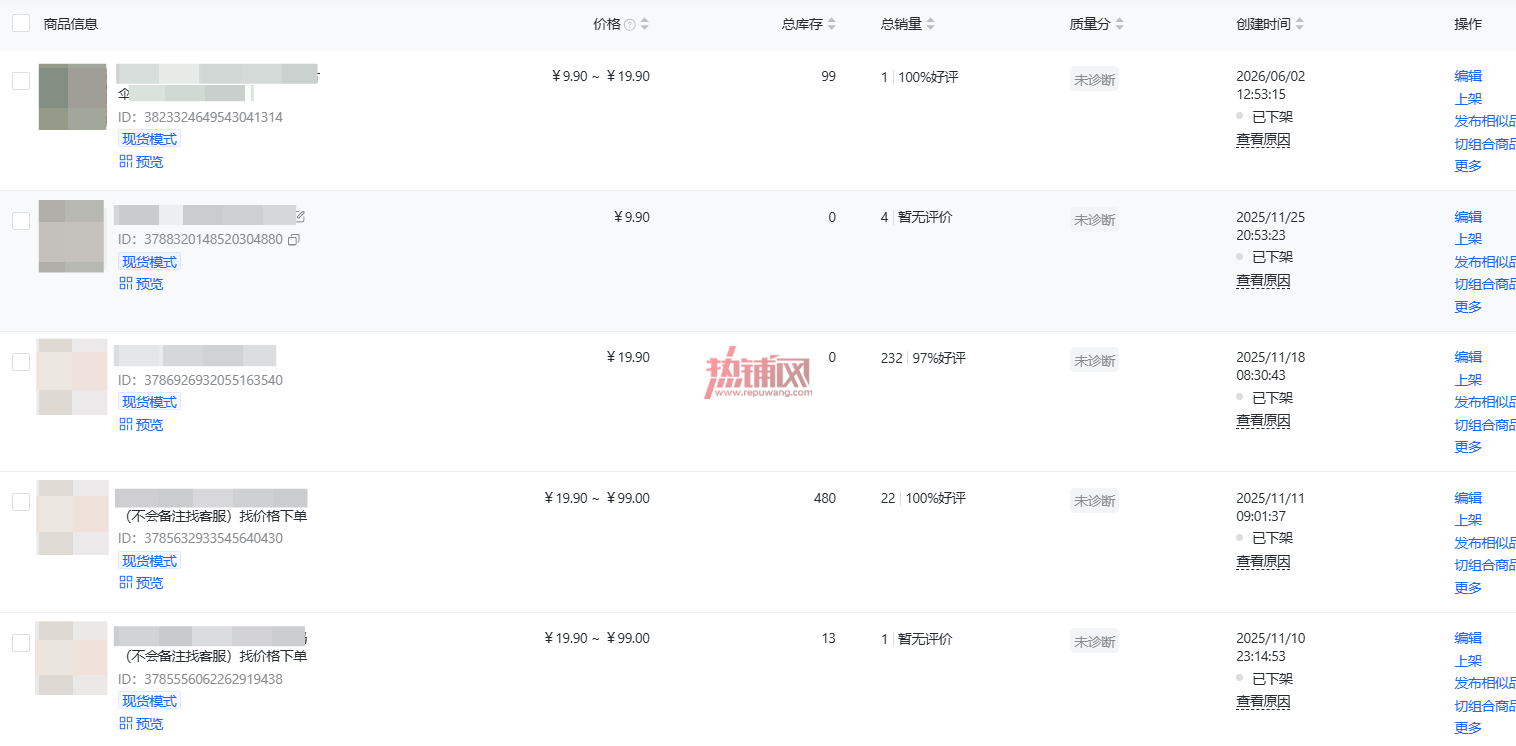Open thumbnail of product ID 3785632933545640430
The height and width of the screenshot is (746, 1516).
(x=72, y=517)
